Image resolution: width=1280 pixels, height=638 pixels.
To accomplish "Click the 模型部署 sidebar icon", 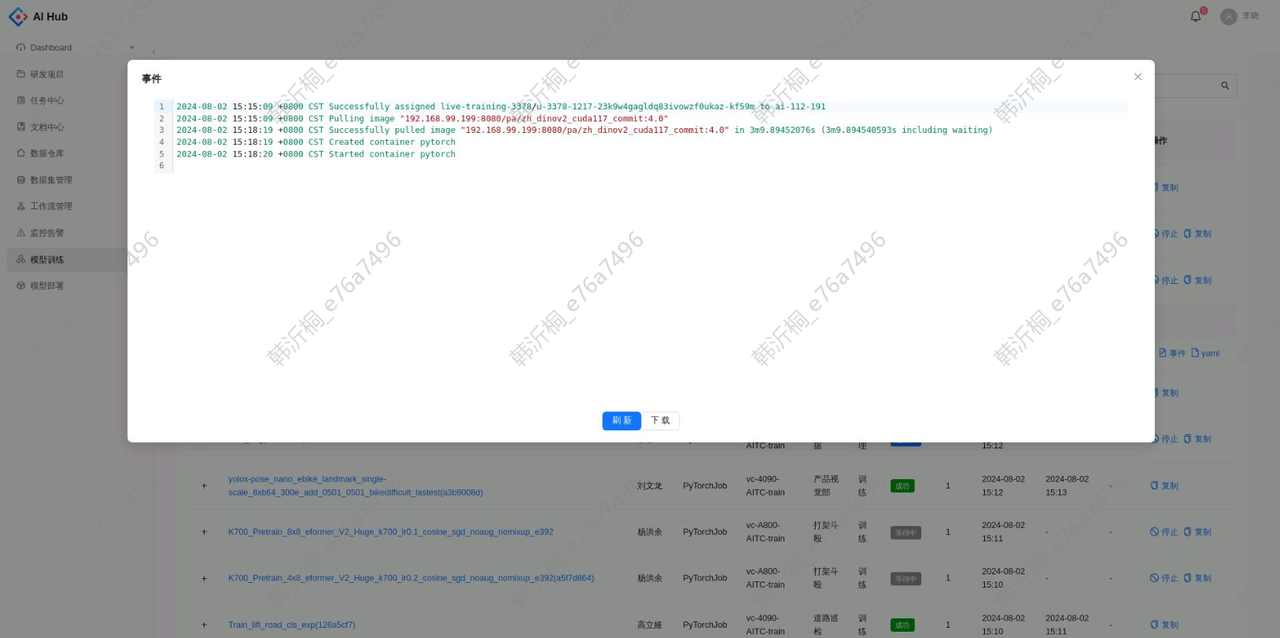I will click(x=21, y=285).
